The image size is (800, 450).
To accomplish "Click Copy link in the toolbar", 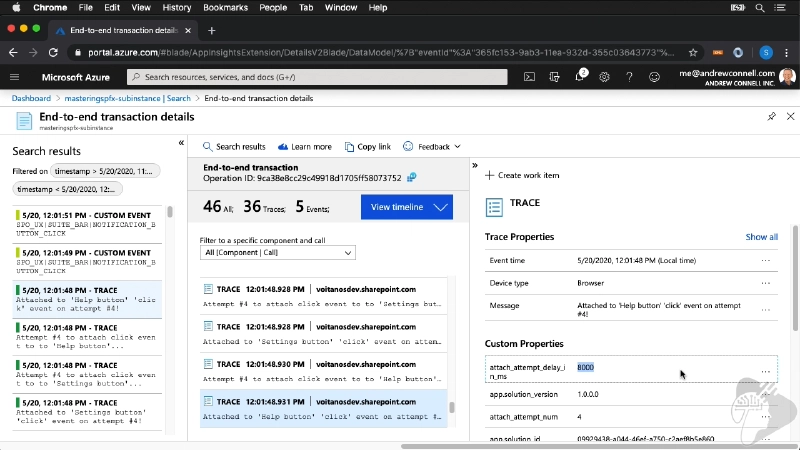I will coord(367,147).
